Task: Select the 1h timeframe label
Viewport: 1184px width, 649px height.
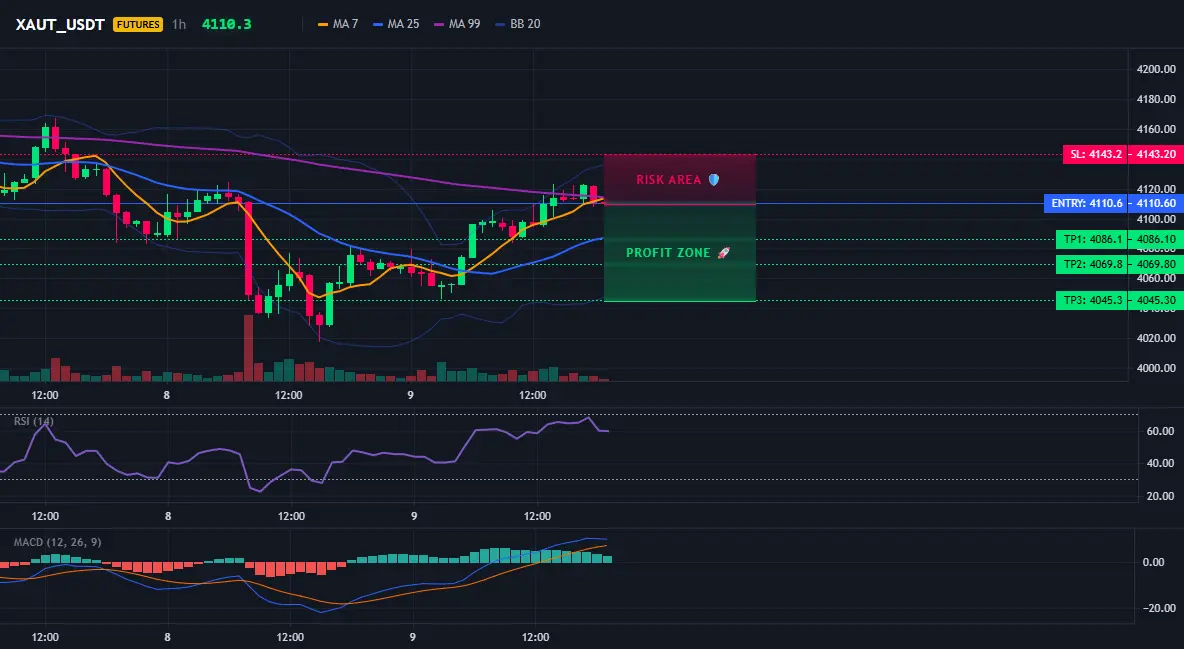Action: [179, 24]
